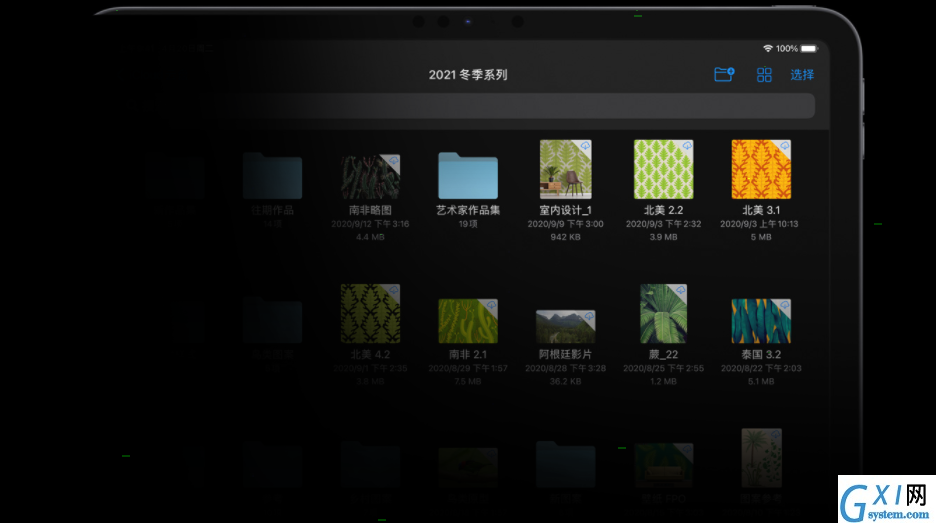Tap the 选择 button
The width and height of the screenshot is (936, 523).
[802, 75]
